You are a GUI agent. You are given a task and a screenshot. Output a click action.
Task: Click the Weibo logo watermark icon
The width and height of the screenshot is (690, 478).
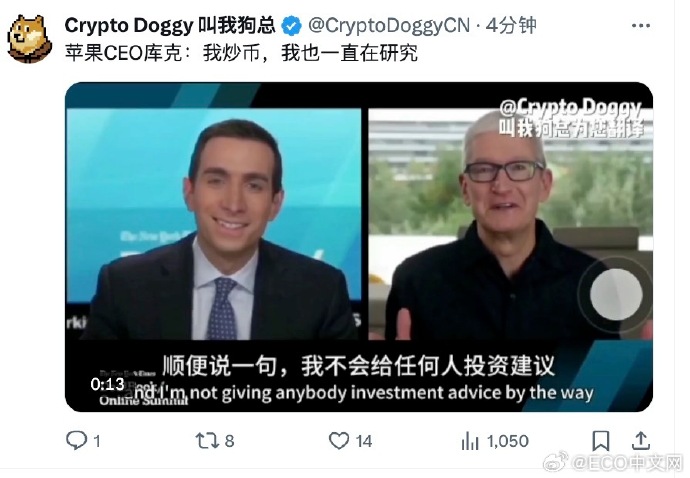(x=556, y=462)
